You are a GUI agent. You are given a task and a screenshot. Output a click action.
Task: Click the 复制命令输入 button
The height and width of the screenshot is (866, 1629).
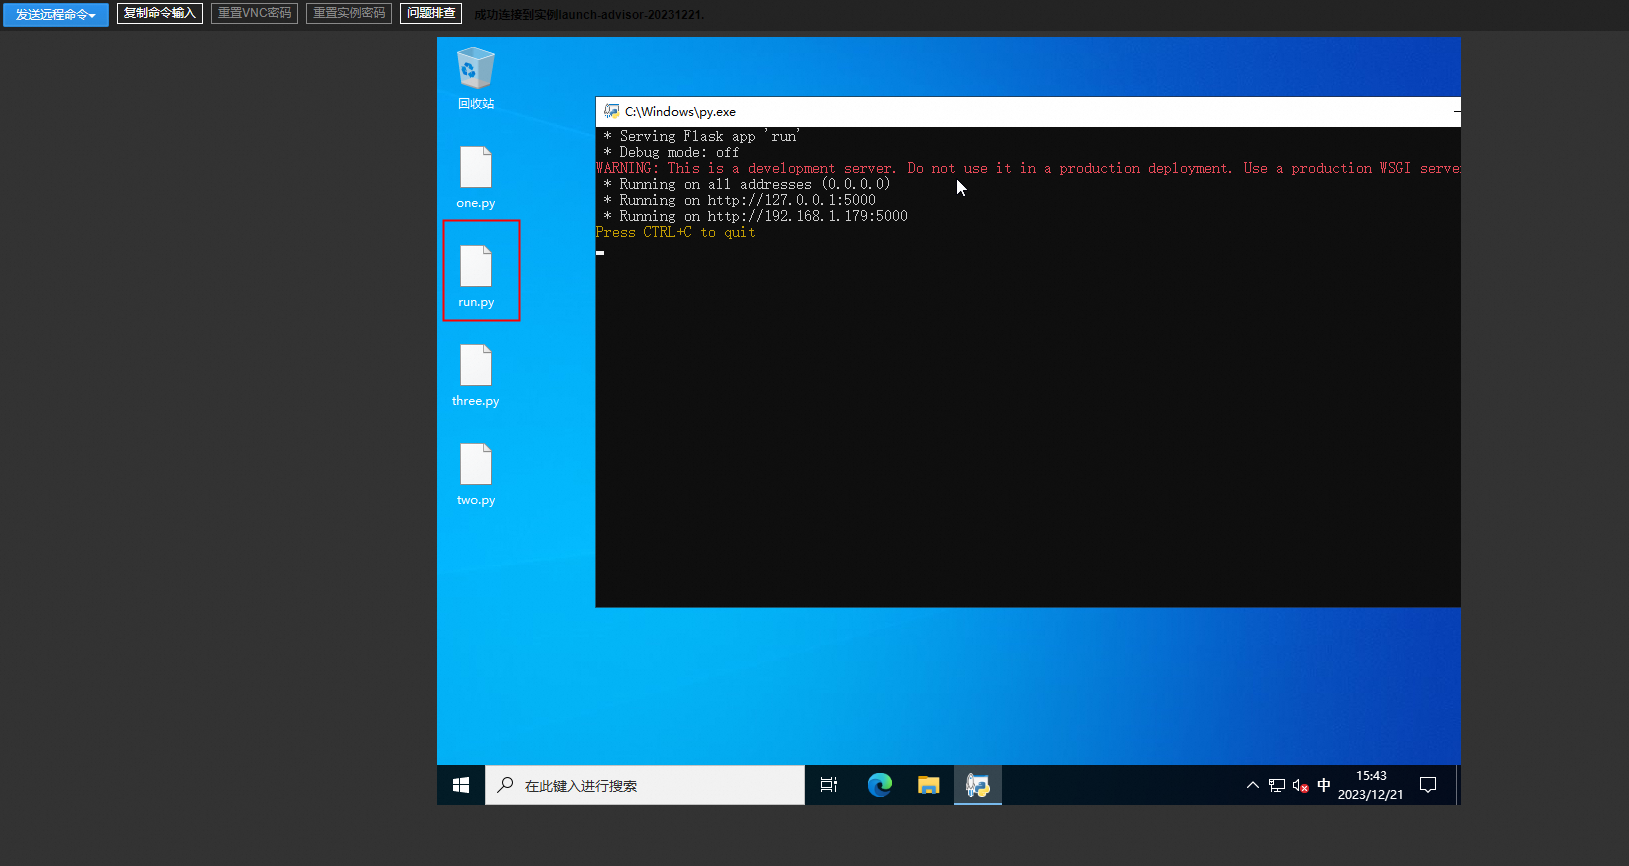point(160,13)
